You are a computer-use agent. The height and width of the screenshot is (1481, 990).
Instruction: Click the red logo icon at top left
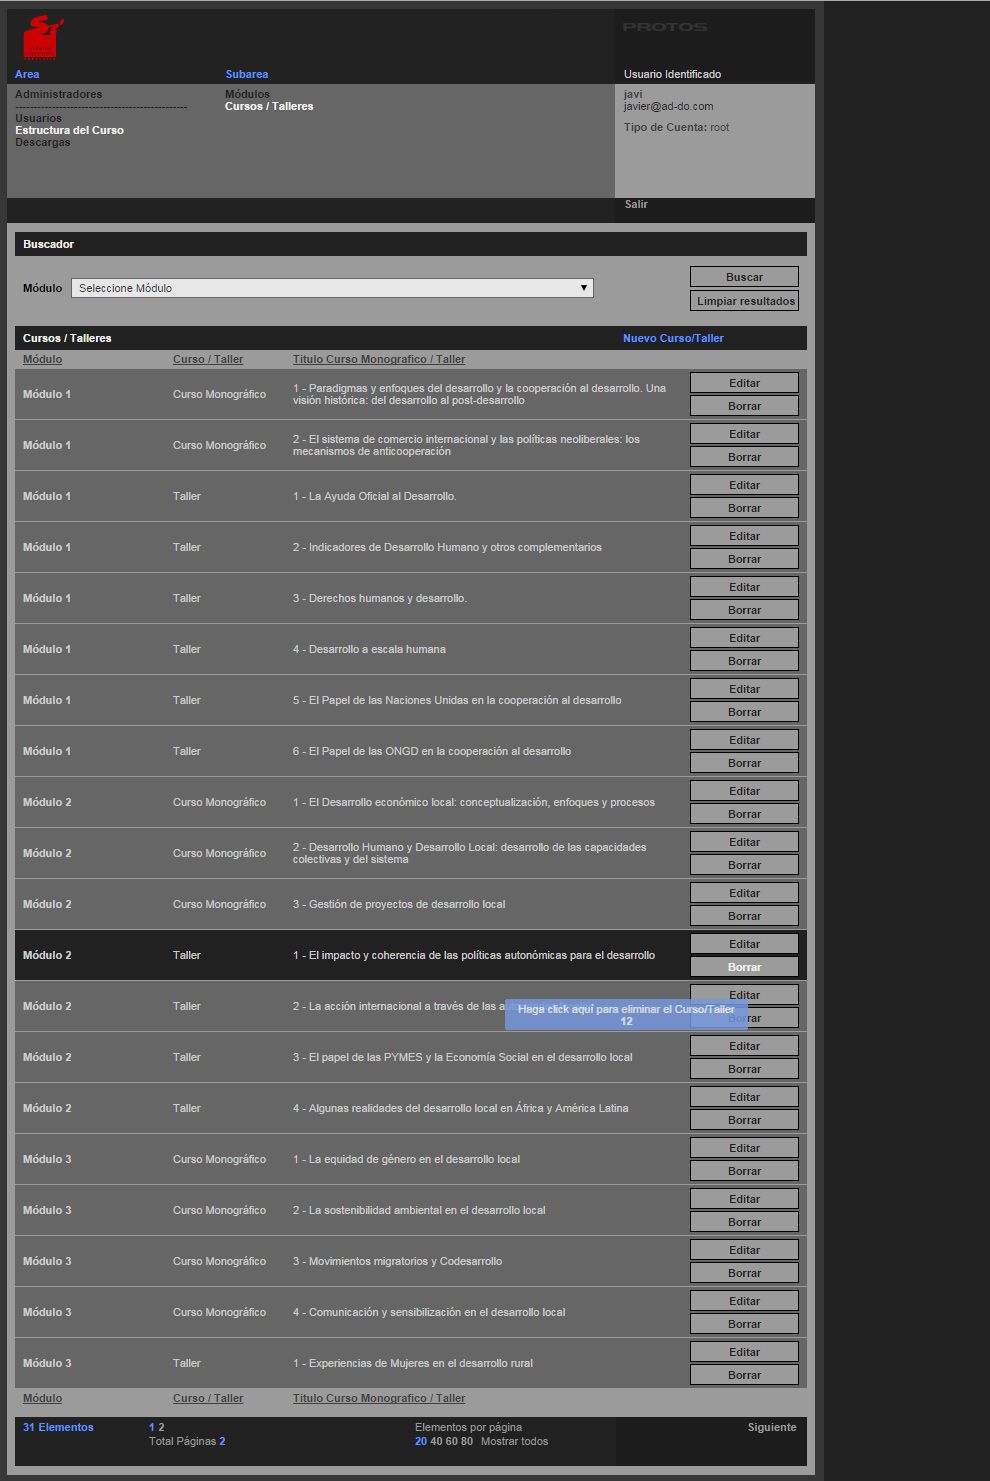[x=42, y=38]
